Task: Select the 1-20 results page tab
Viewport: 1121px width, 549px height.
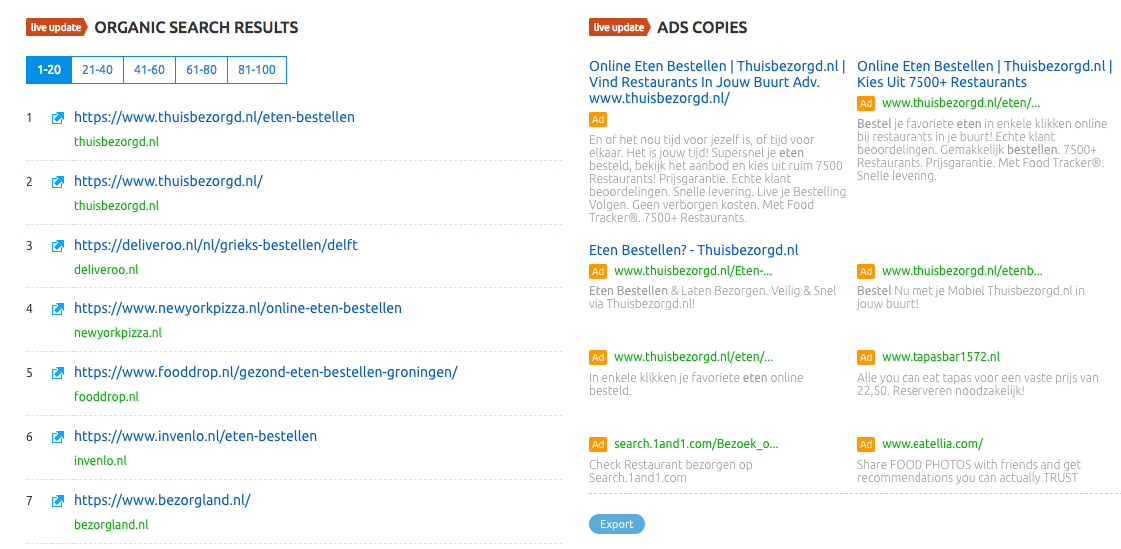Action: 48,70
